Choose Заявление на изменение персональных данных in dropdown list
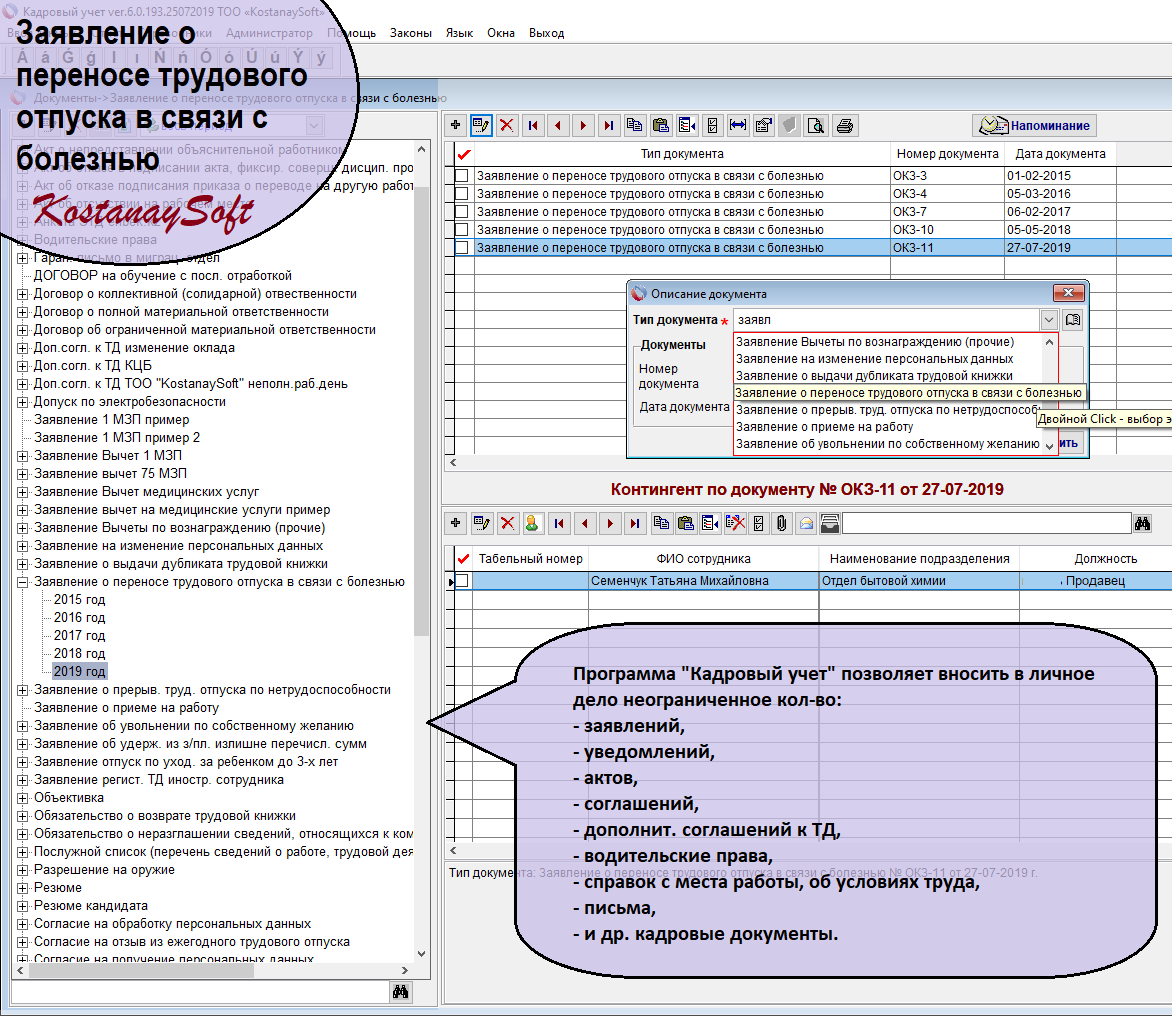This screenshot has width=1172, height=1016. point(875,359)
